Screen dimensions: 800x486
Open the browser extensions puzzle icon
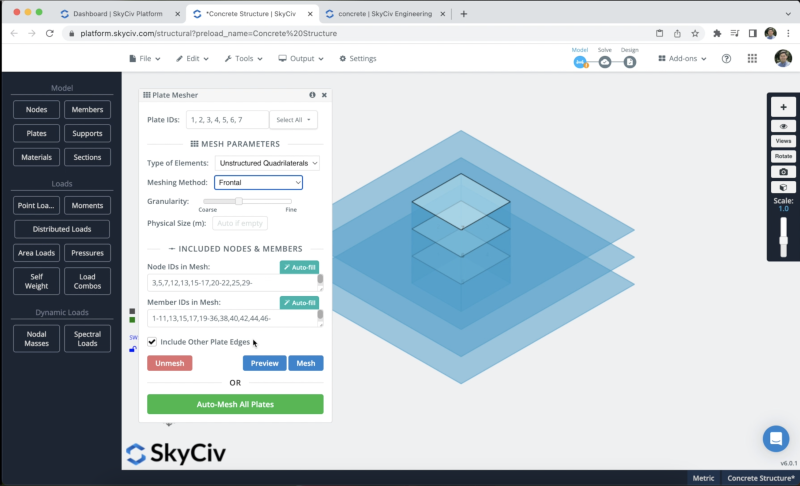click(x=717, y=33)
